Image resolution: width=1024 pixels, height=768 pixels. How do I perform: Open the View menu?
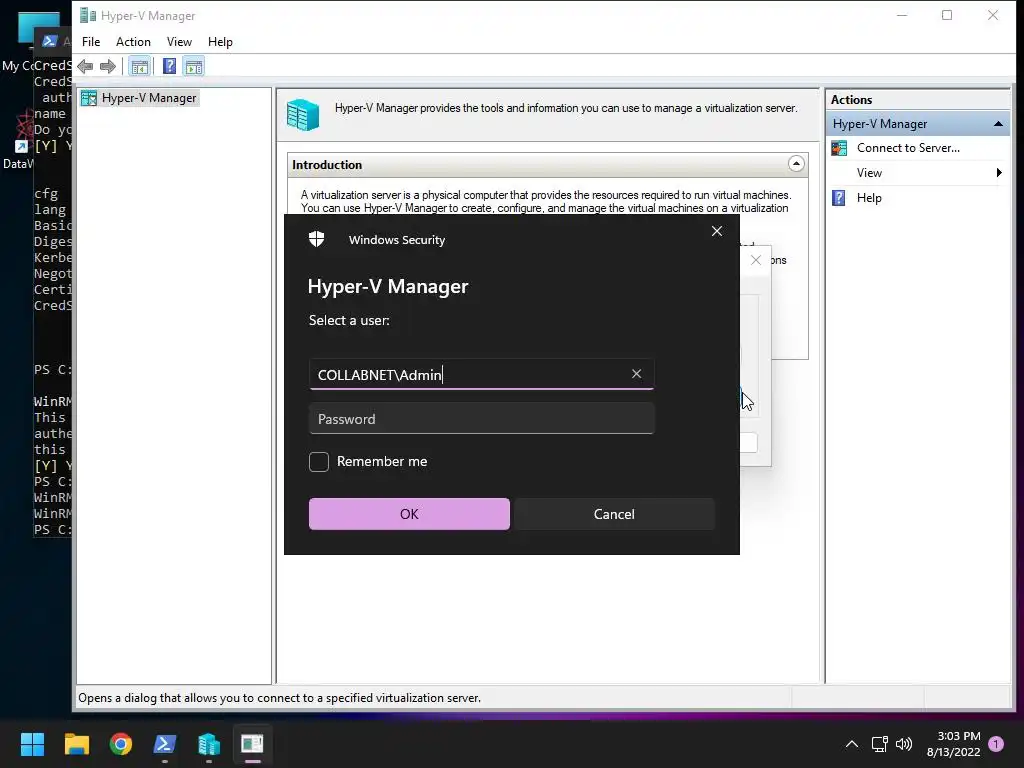[179, 42]
